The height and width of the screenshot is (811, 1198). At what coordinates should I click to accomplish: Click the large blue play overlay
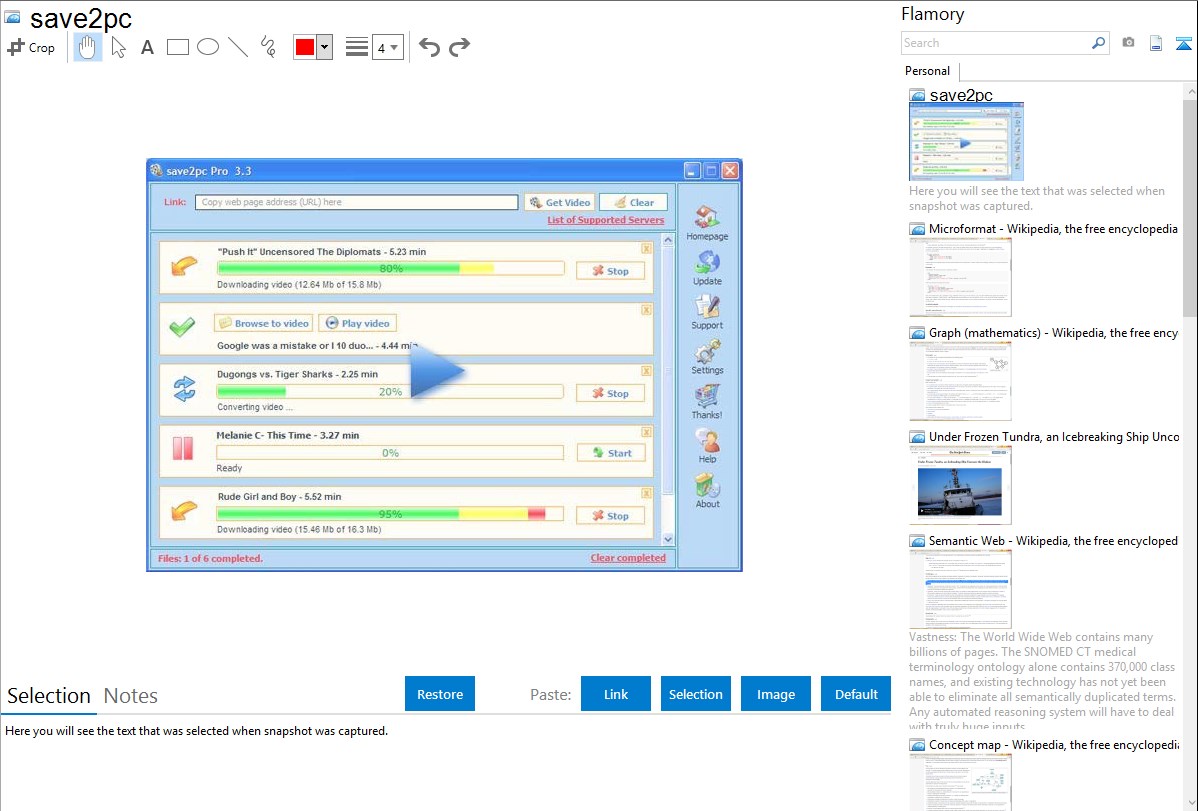437,371
